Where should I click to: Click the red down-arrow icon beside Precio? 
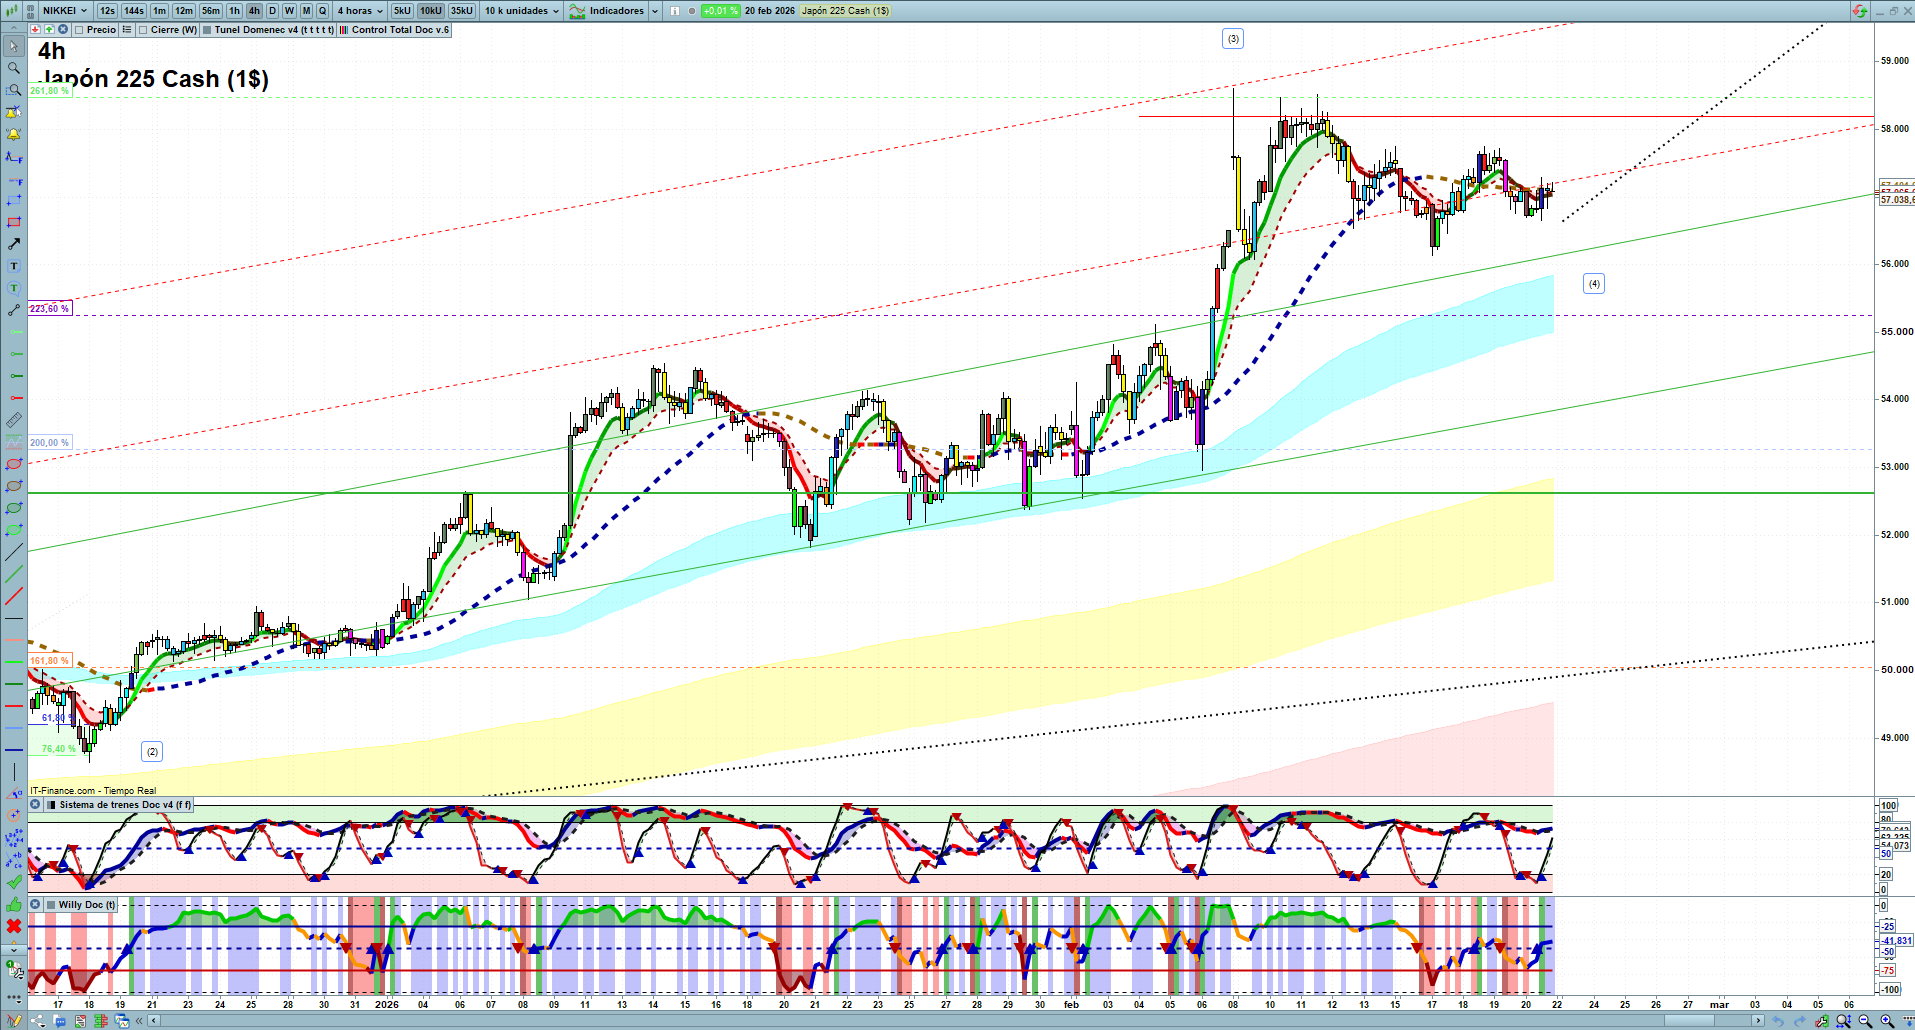36,30
